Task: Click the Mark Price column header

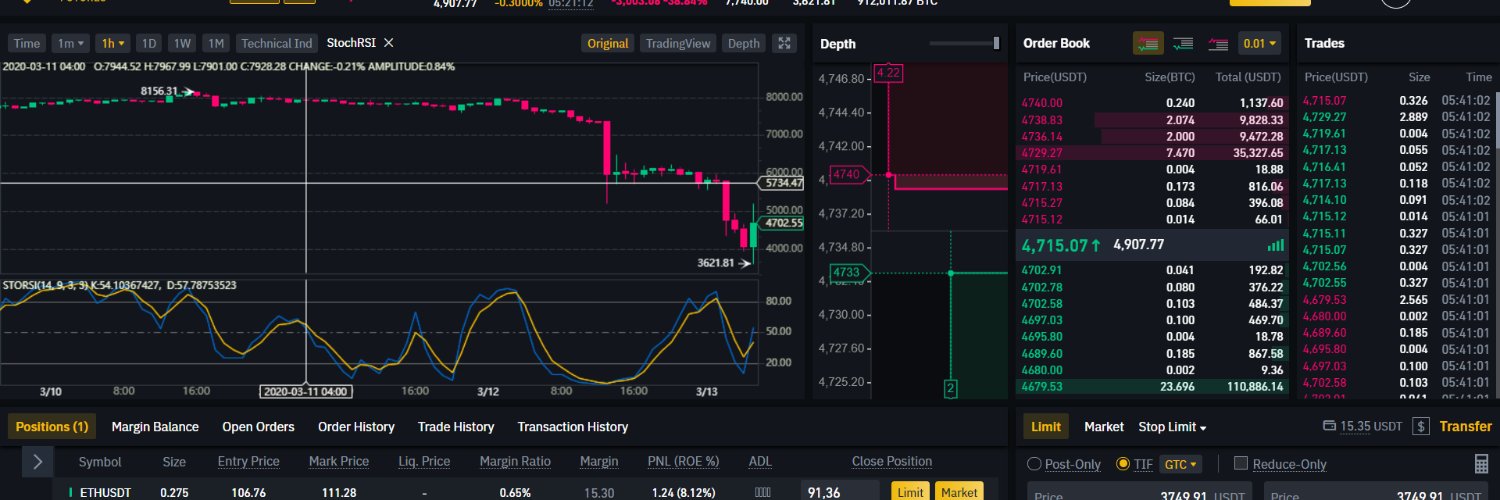Action: (x=338, y=462)
